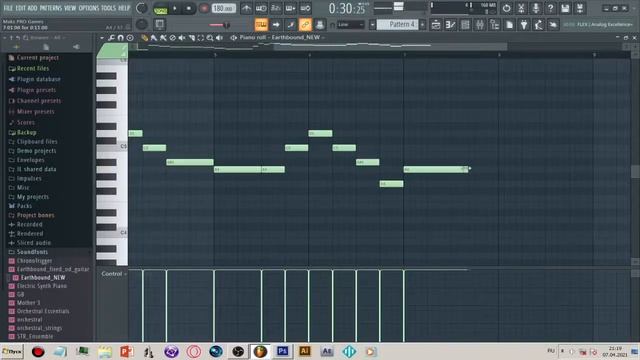640x360 pixels.
Task: Click the Stop button in the transport
Action: (189, 8)
